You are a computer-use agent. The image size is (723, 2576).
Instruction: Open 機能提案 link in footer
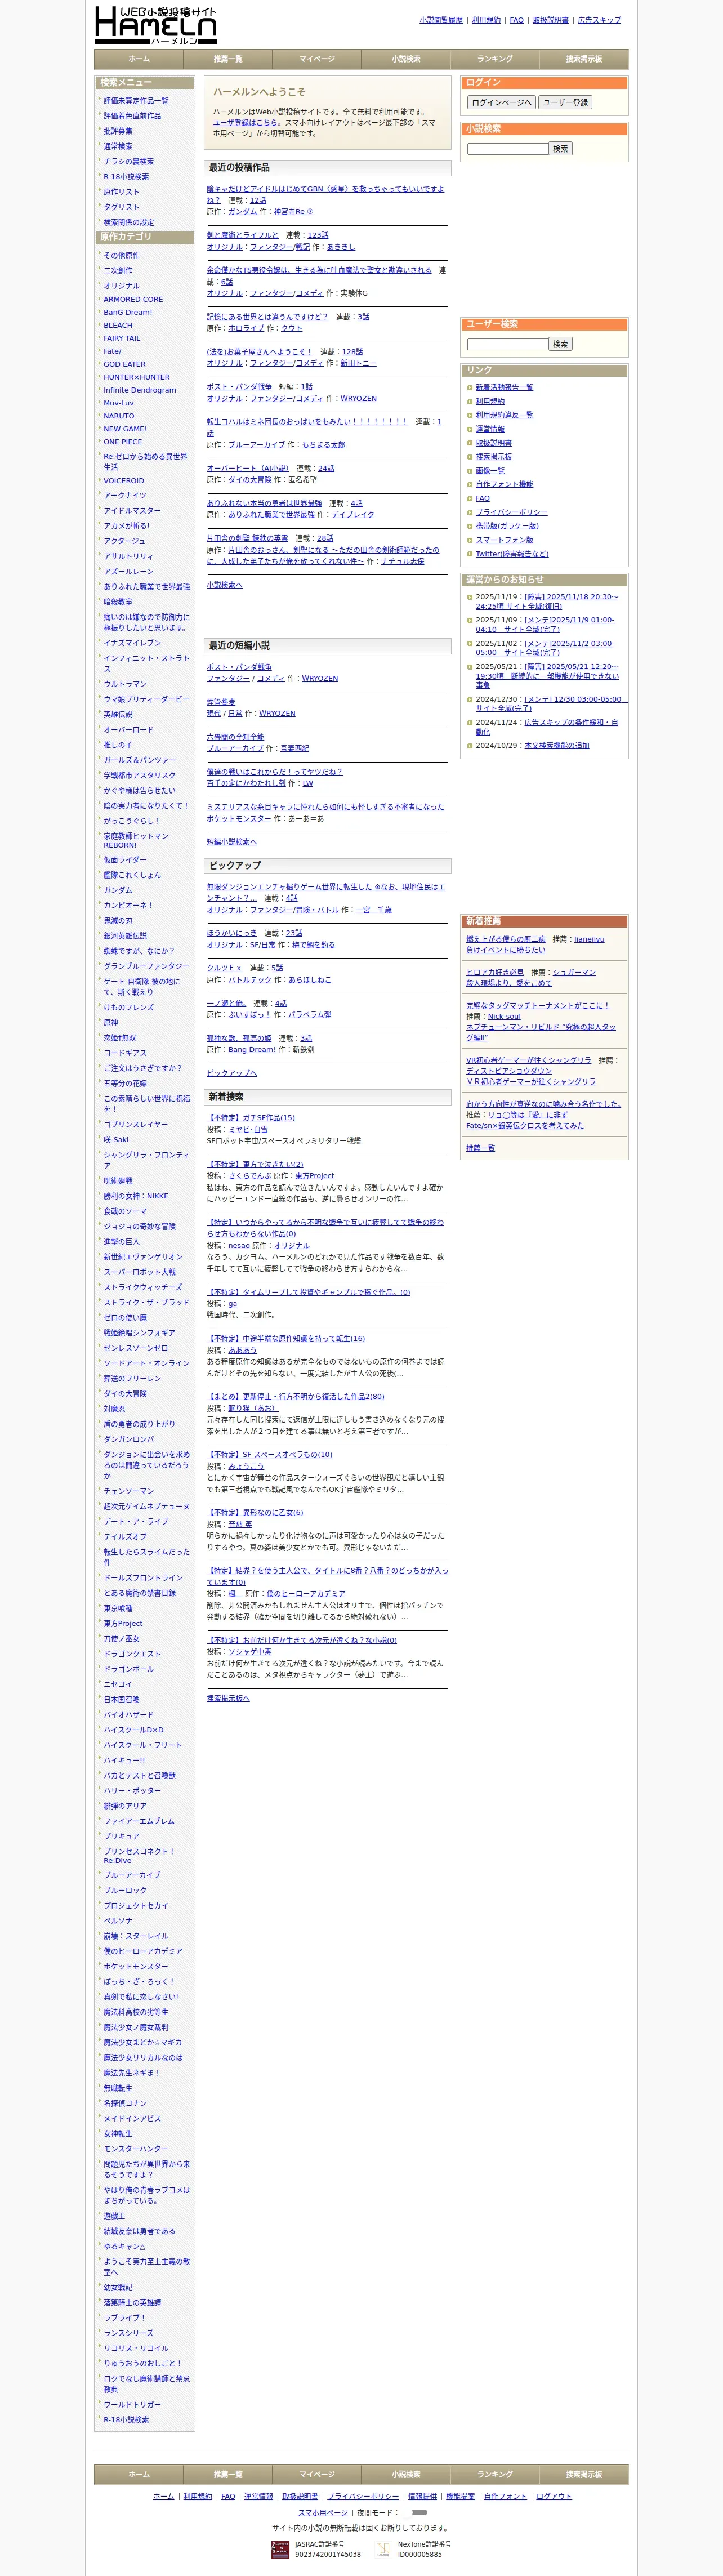coord(461,2496)
